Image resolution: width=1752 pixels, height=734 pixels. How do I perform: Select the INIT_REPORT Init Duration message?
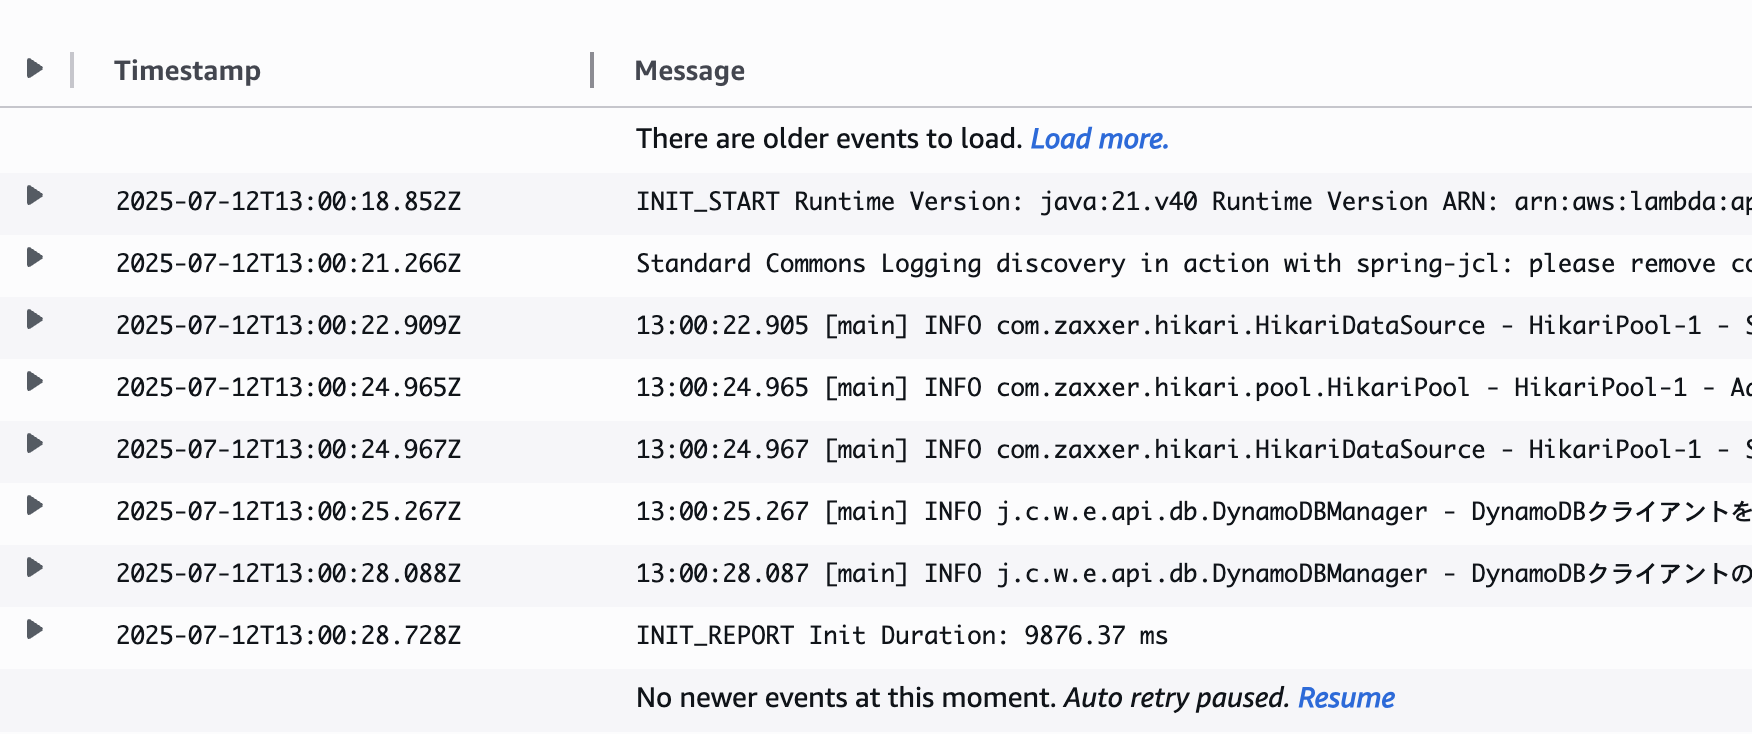pyautogui.click(x=902, y=634)
